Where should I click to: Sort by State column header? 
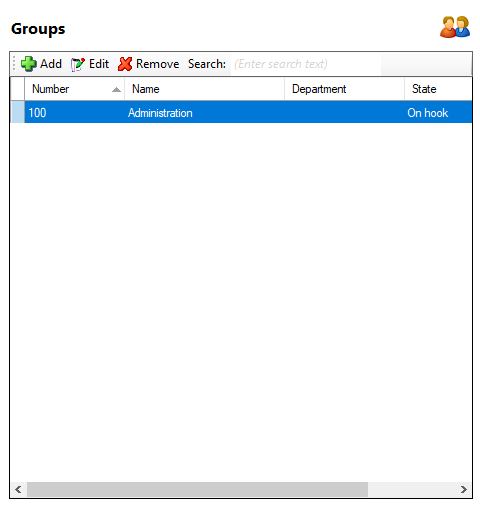click(438, 89)
